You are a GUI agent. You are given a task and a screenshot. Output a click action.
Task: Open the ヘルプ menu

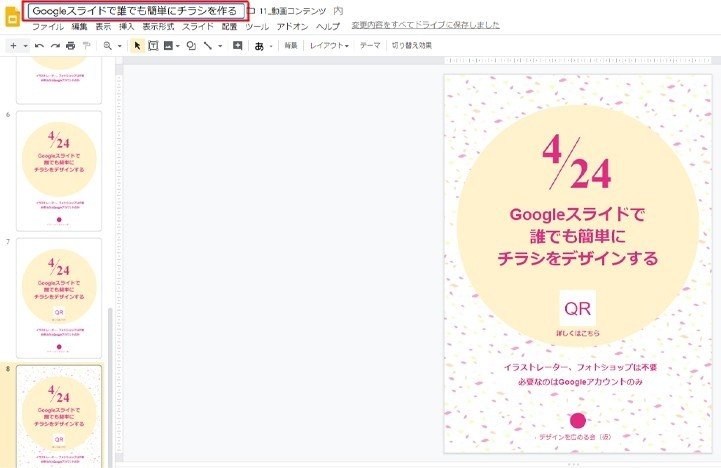pyautogui.click(x=328, y=27)
